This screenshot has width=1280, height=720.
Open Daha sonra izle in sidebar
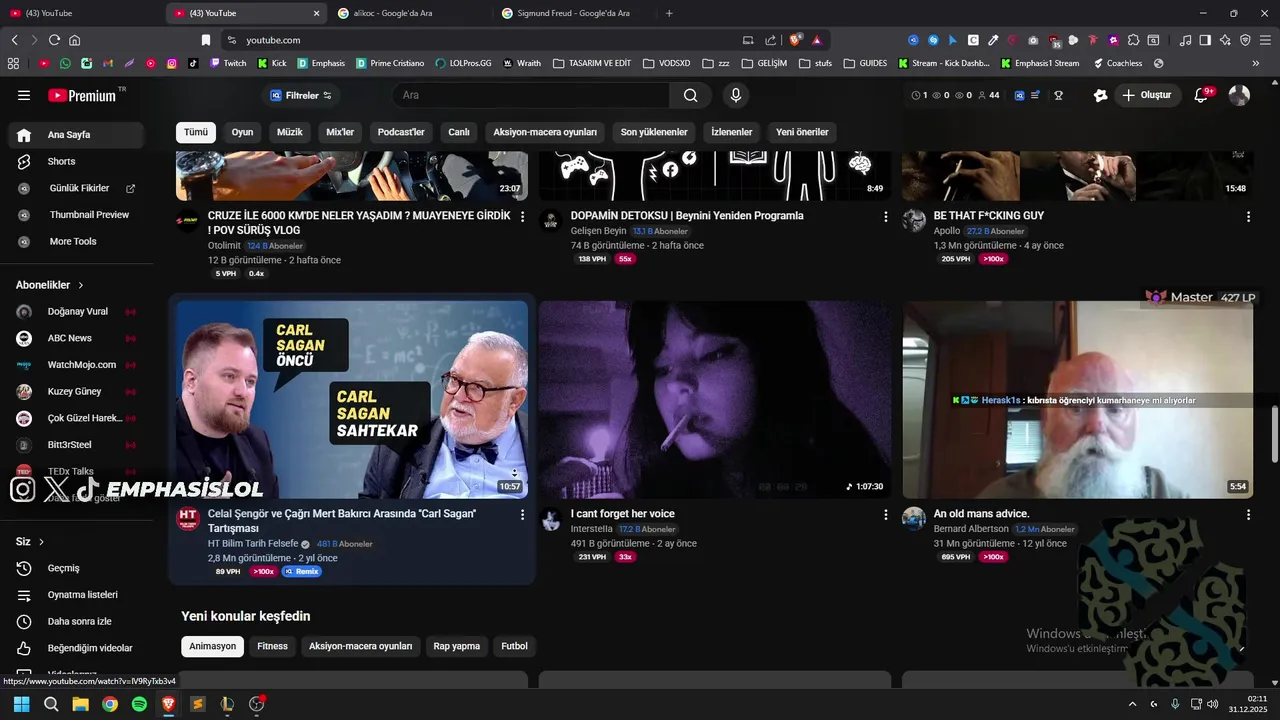76,621
